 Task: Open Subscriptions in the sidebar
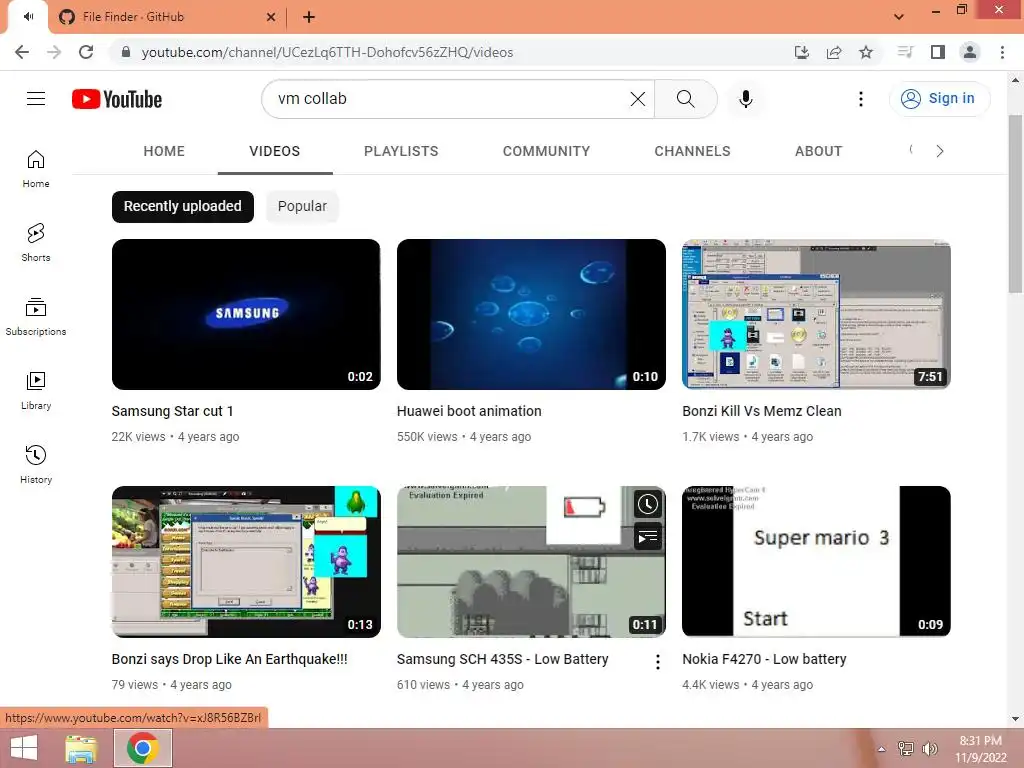pos(36,317)
